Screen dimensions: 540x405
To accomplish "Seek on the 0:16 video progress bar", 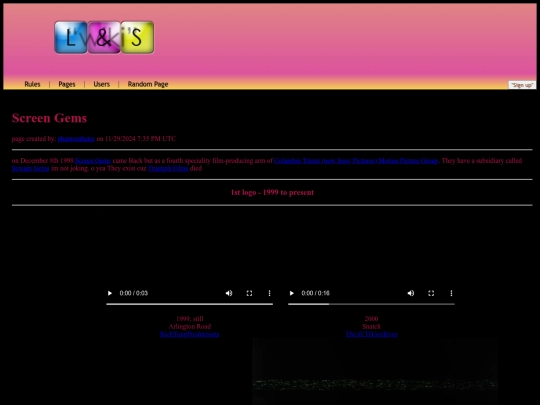I will 371,304.
